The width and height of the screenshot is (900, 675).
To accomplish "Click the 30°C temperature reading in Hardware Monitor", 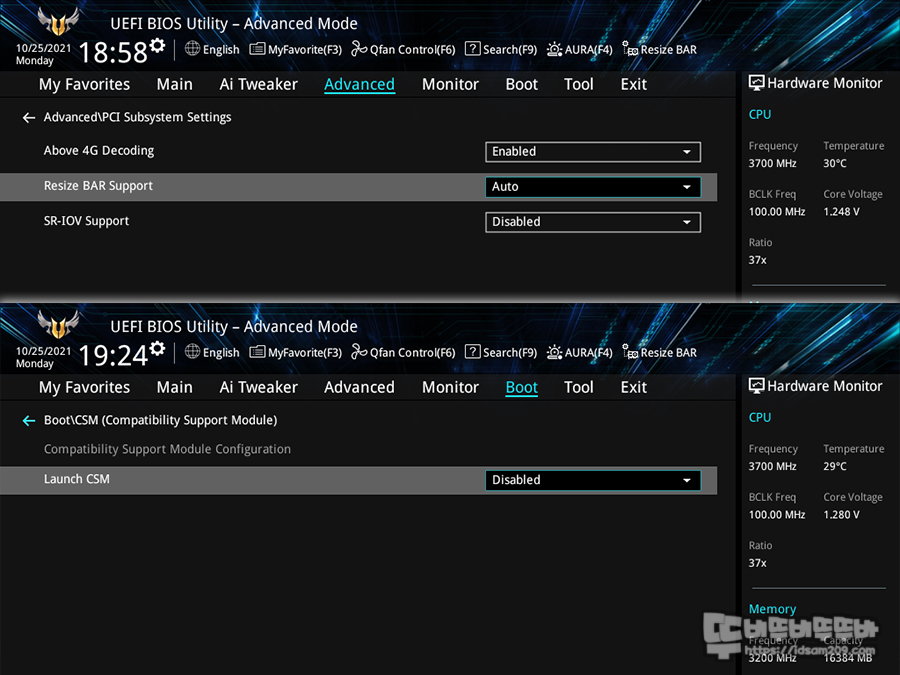I will point(835,164).
